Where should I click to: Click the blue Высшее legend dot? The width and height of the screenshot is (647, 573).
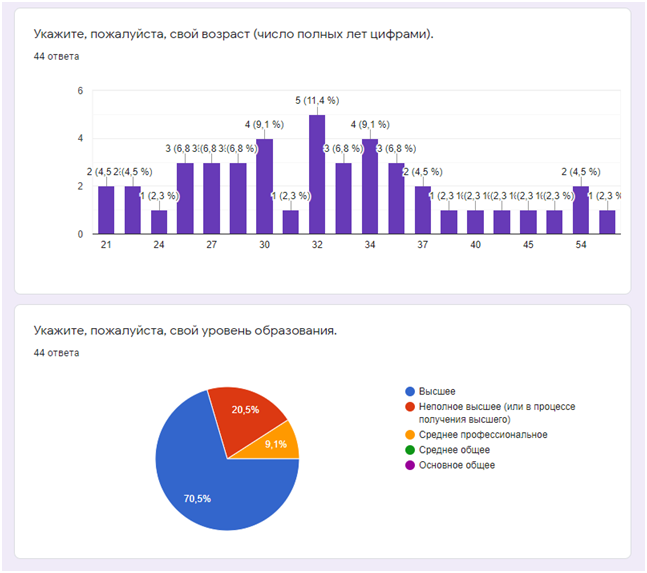coord(410,391)
